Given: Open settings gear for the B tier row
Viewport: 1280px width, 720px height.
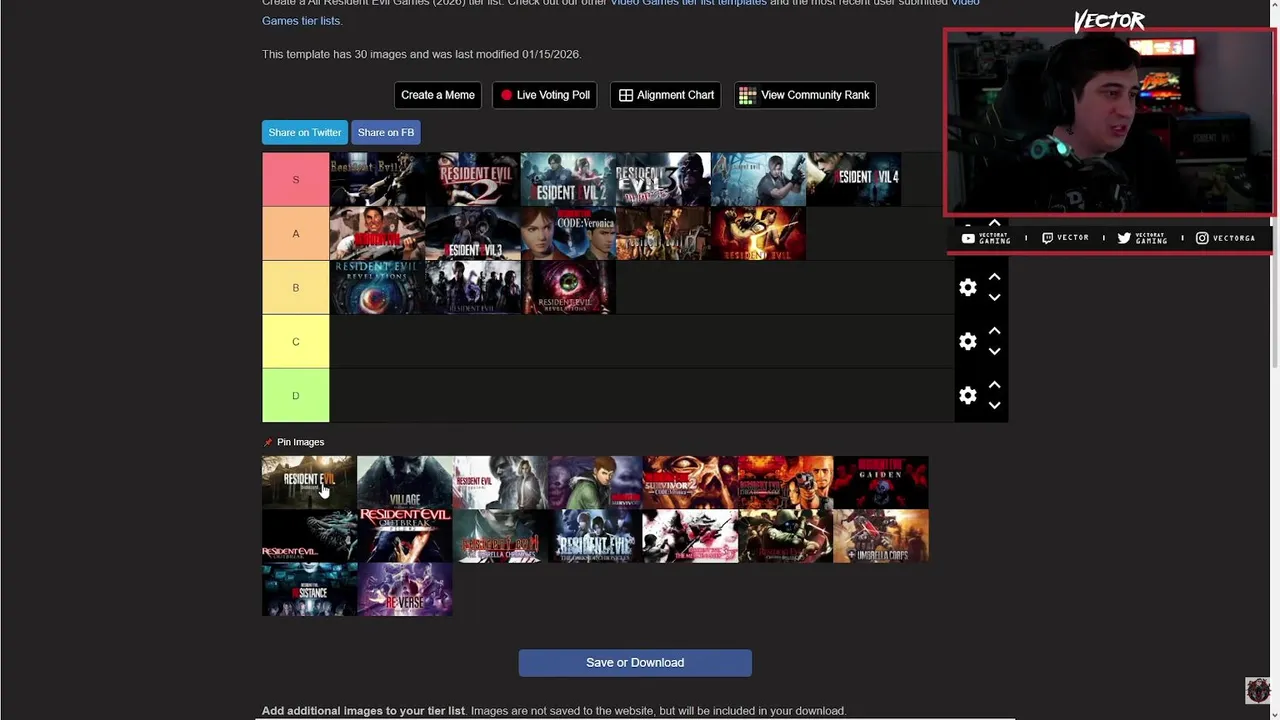Looking at the screenshot, I should [967, 288].
